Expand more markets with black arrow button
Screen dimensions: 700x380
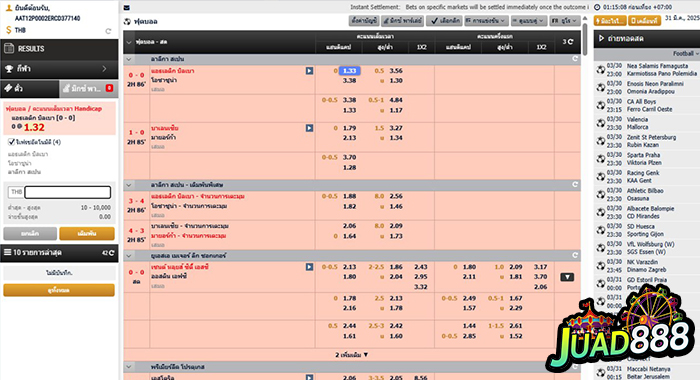pos(567,277)
